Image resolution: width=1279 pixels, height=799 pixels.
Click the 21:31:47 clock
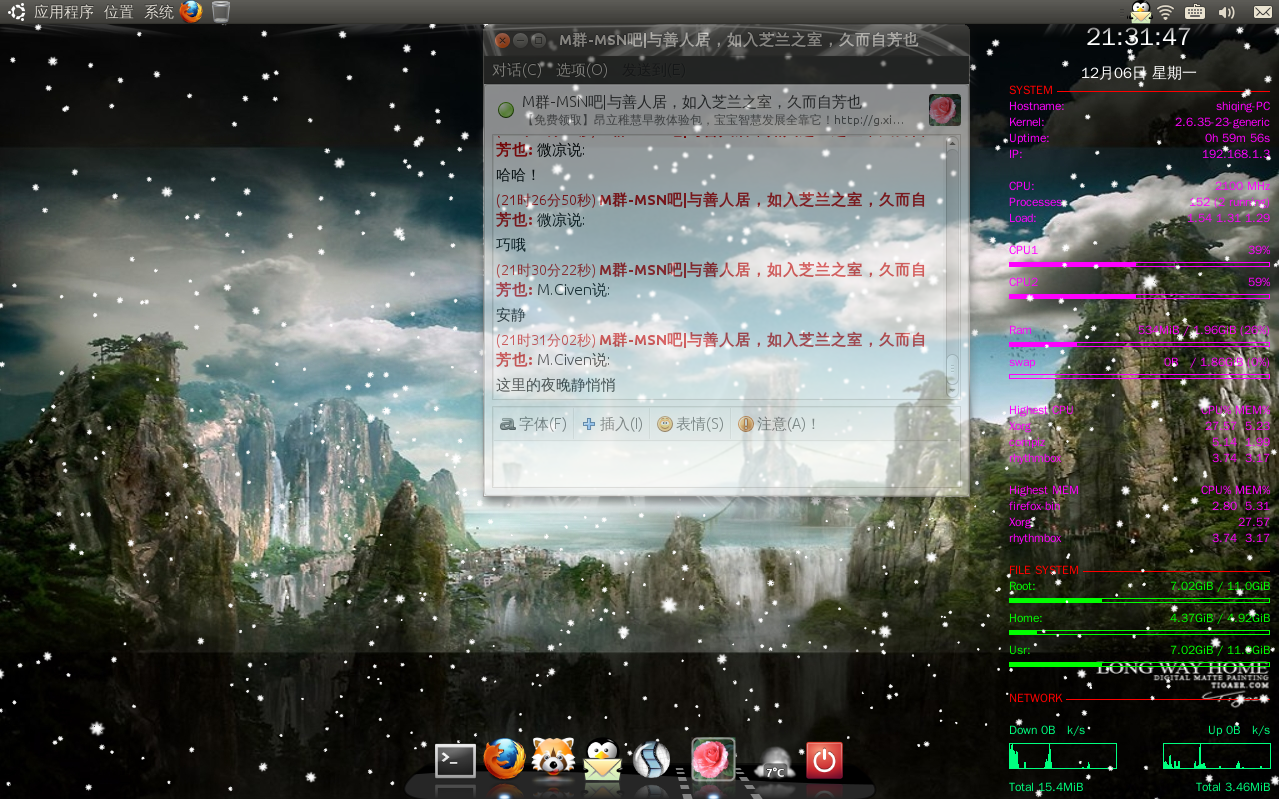(1138, 37)
